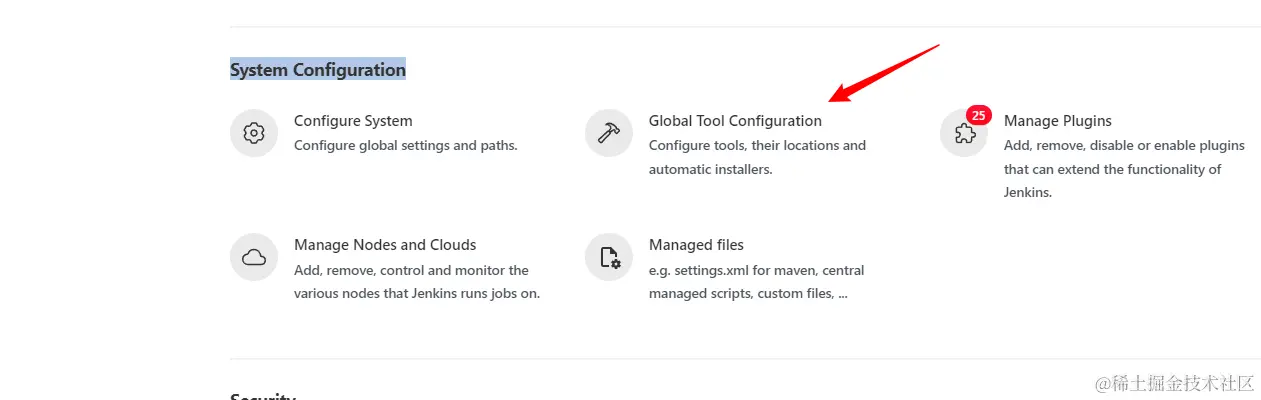
Task: Click the Global Tool Configuration hammer icon
Action: 609,133
